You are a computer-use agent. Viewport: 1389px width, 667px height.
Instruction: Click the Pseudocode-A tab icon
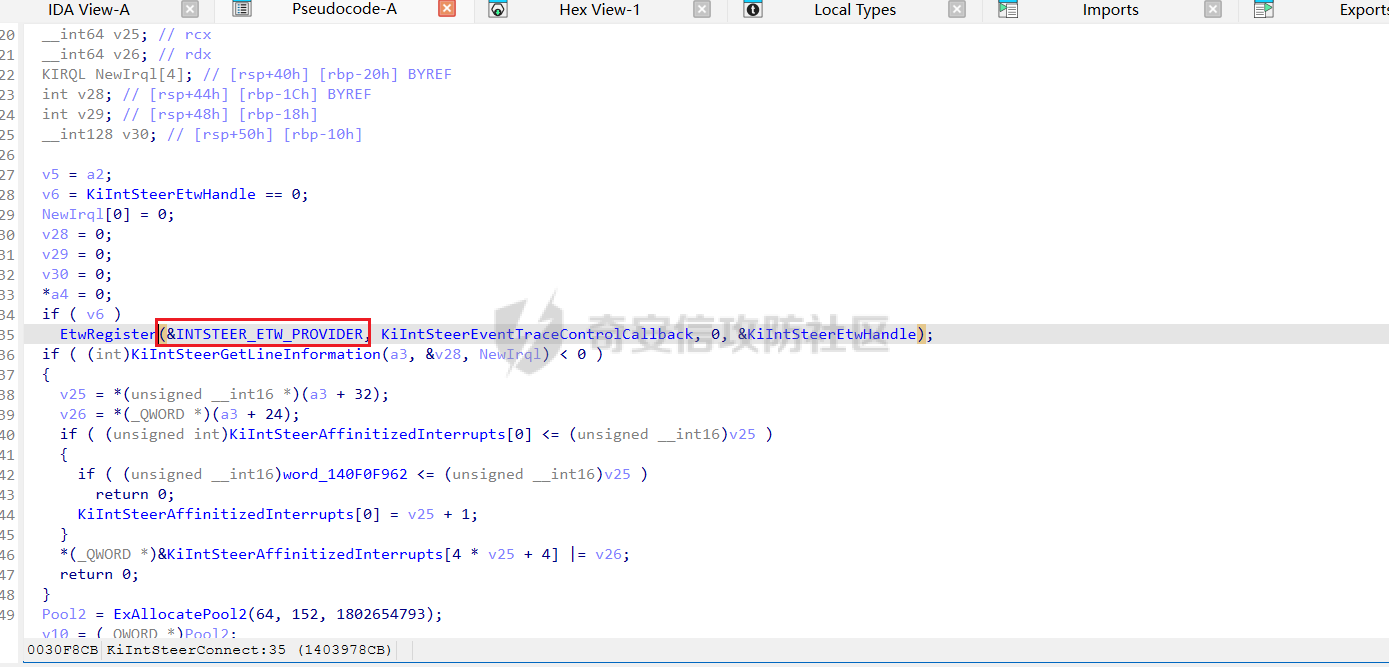click(242, 10)
